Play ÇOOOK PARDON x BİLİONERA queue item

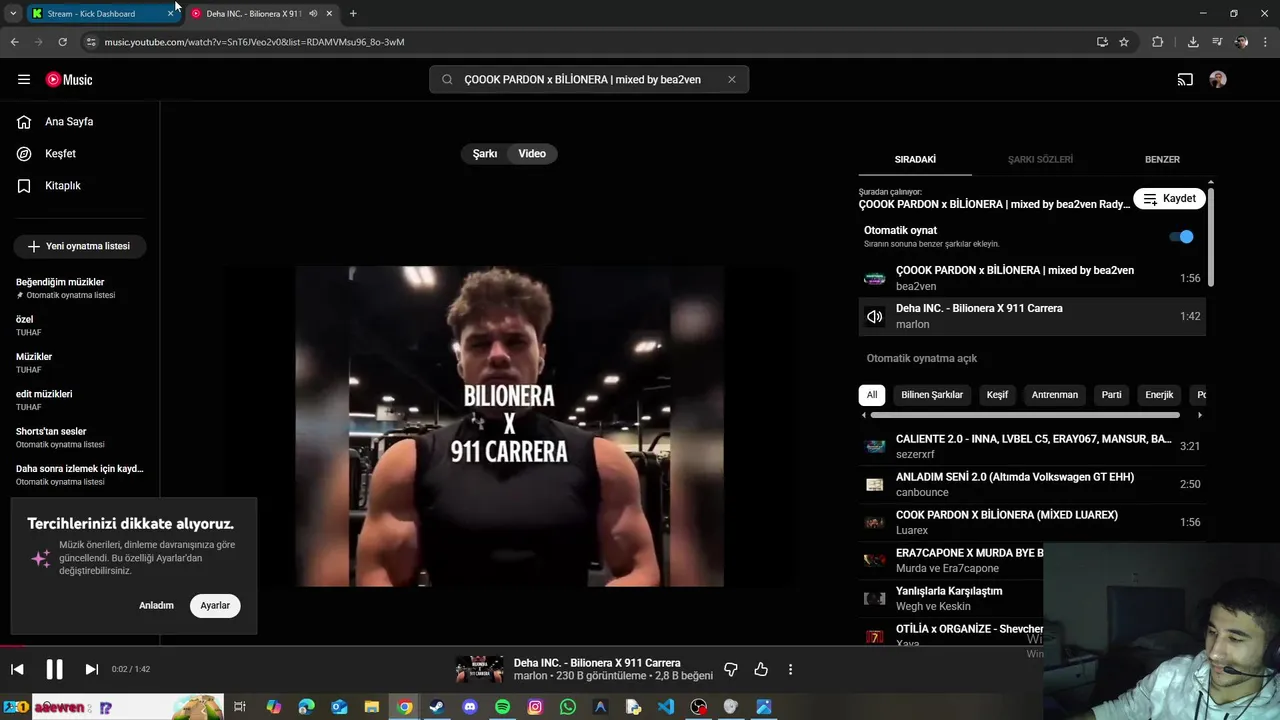1032,278
